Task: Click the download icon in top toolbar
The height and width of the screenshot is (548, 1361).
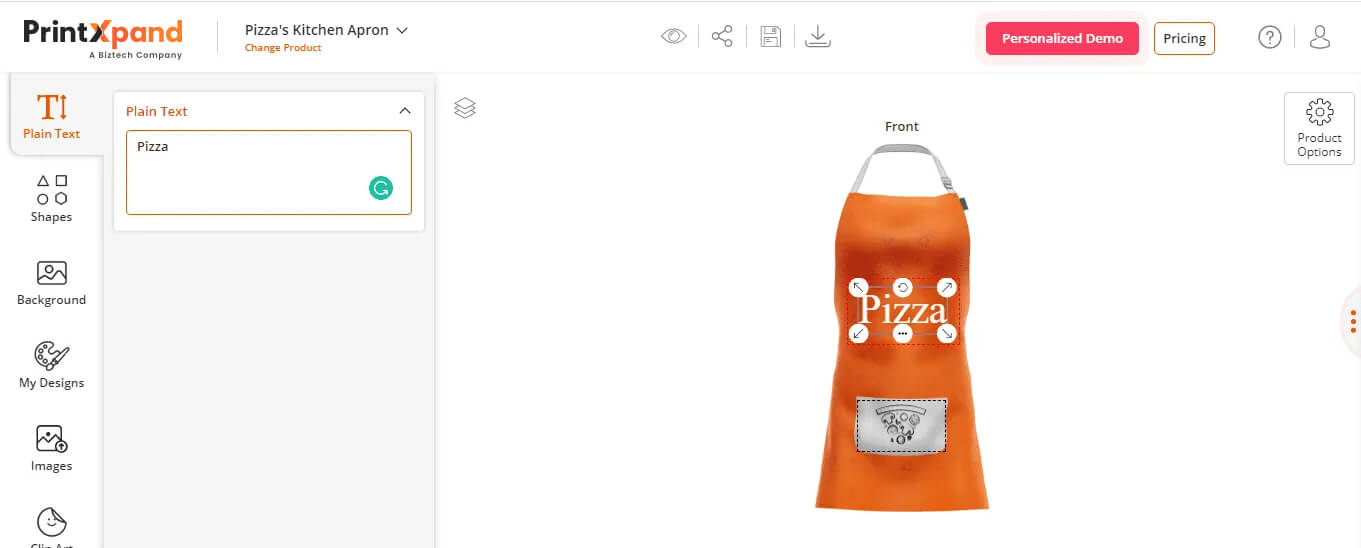Action: (818, 37)
